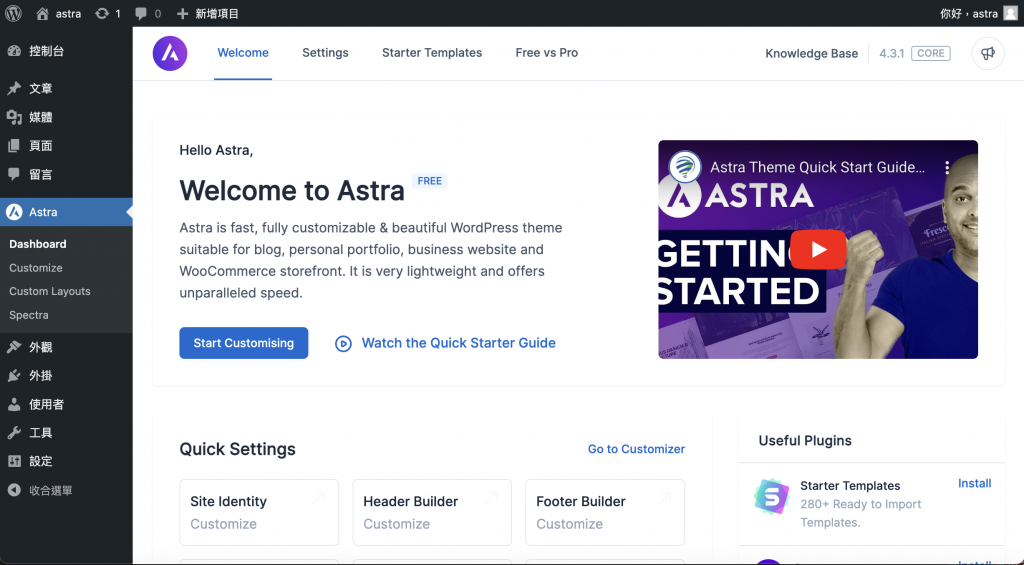Open the Site Identity Customize card
Viewport: 1024px width, 565px height.
point(259,513)
